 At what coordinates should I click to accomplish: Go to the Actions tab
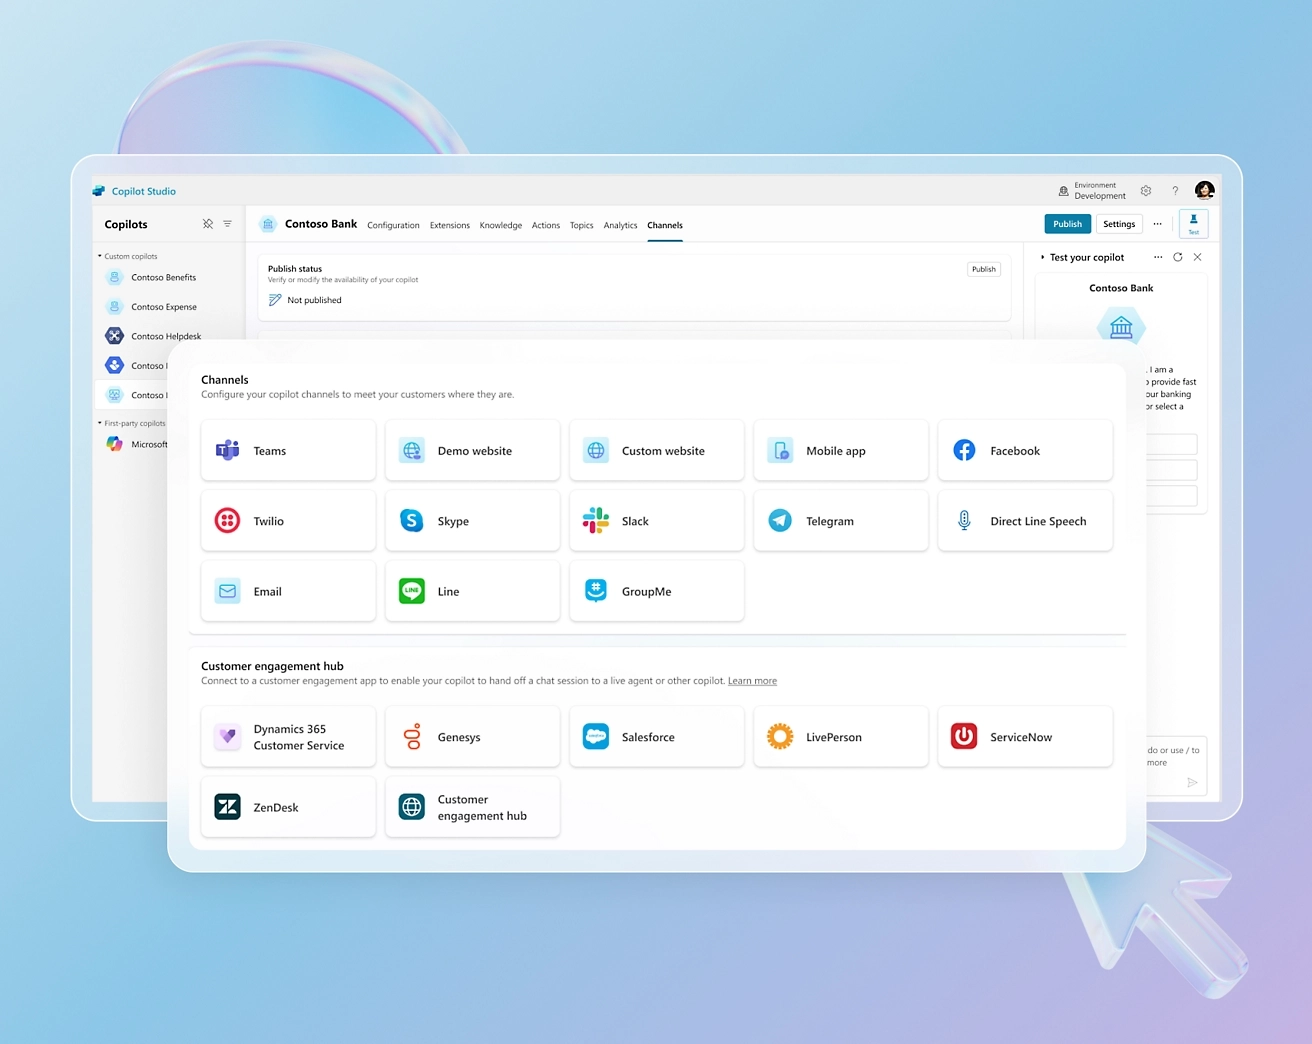(546, 225)
